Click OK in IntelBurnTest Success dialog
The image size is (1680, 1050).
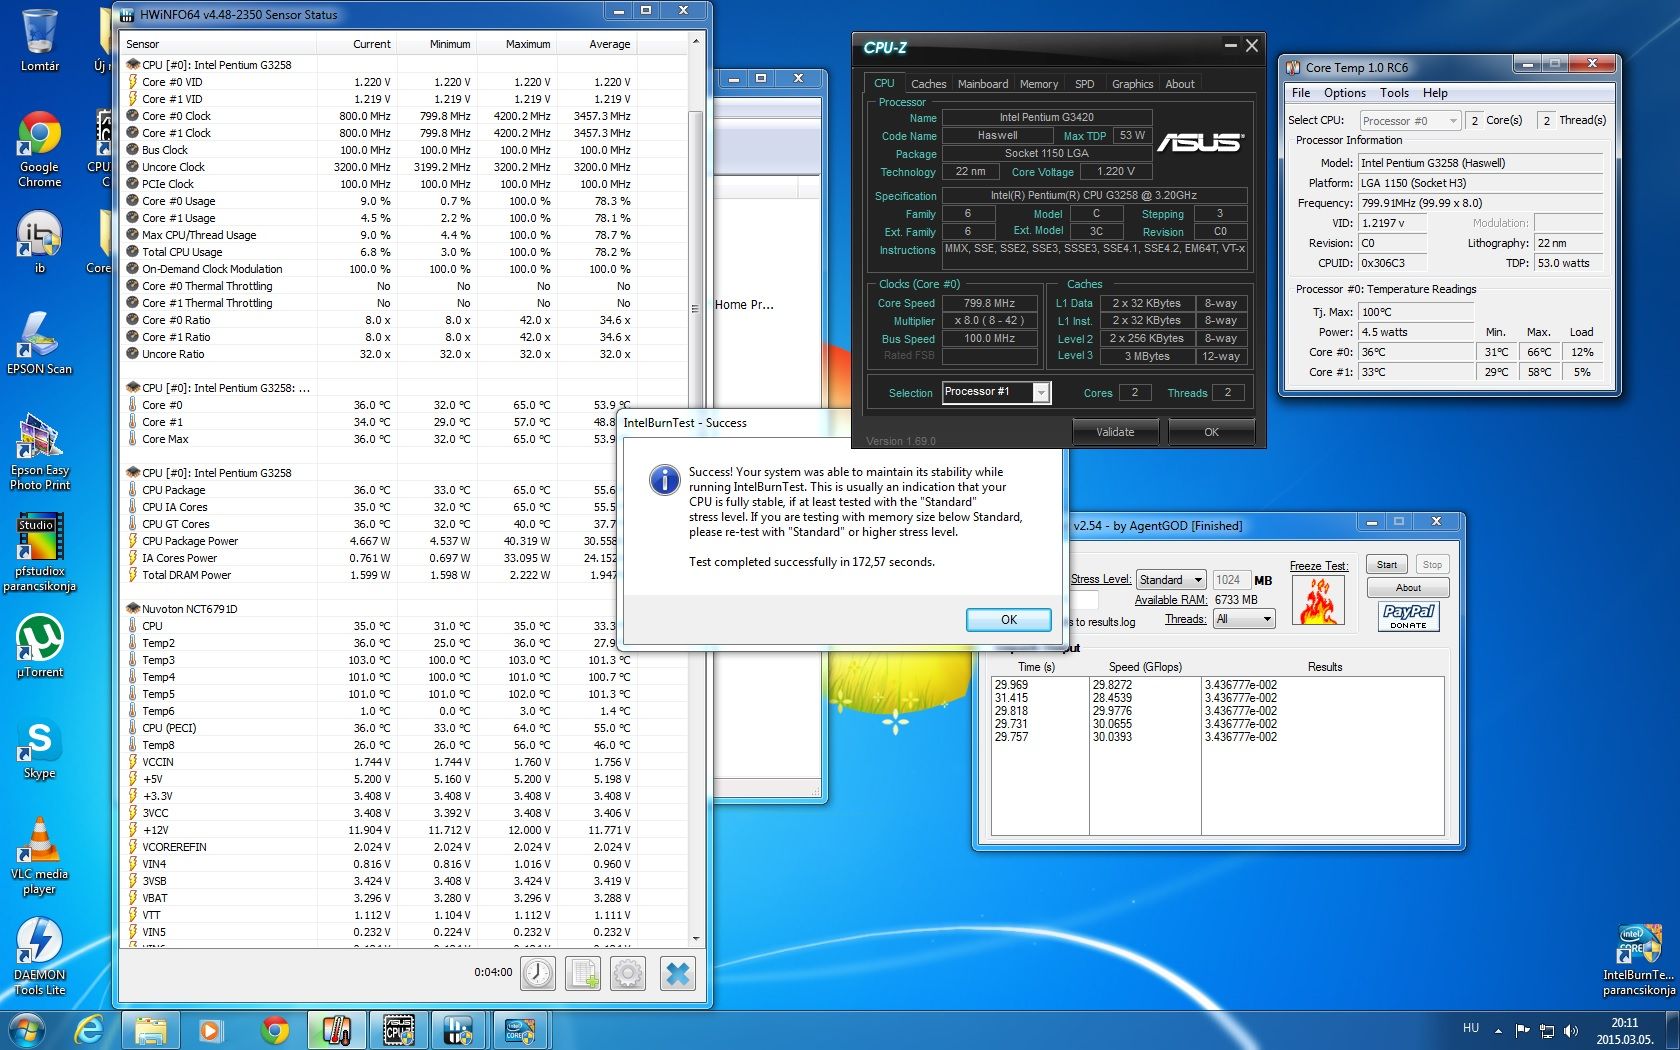click(1008, 620)
